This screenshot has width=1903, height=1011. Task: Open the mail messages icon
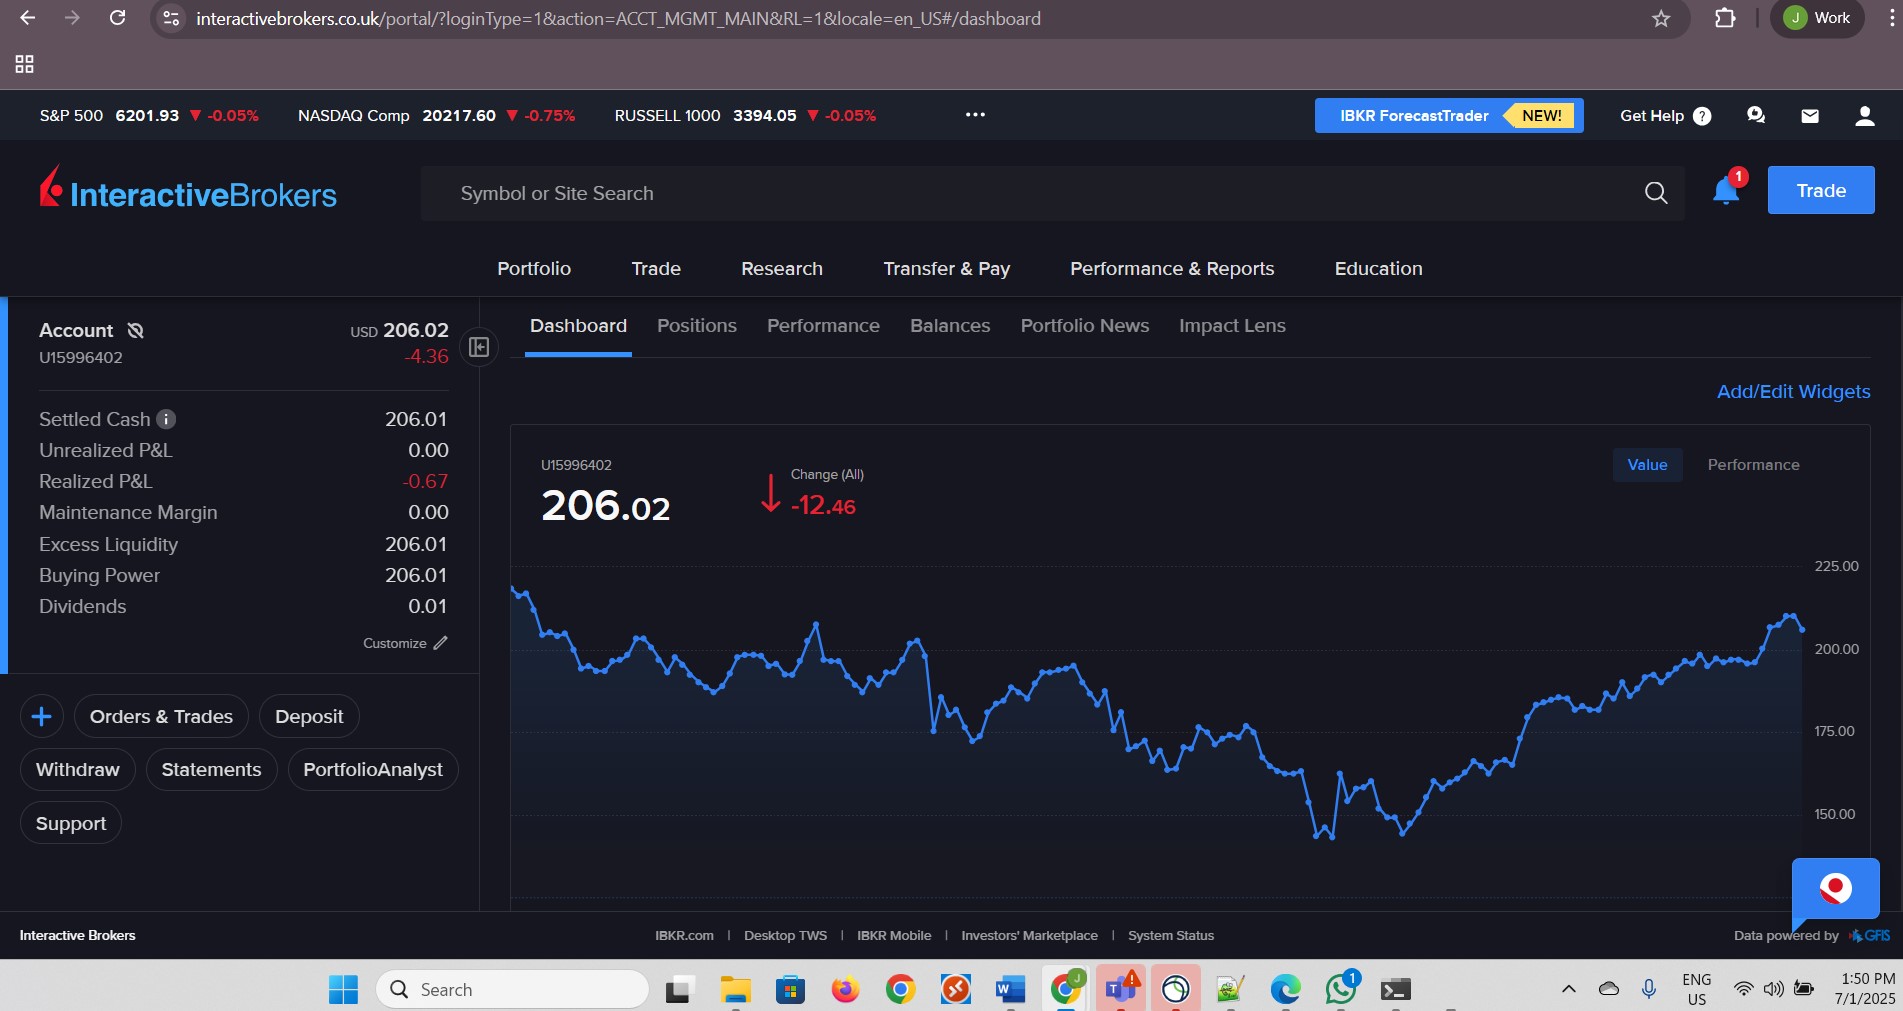(1810, 116)
